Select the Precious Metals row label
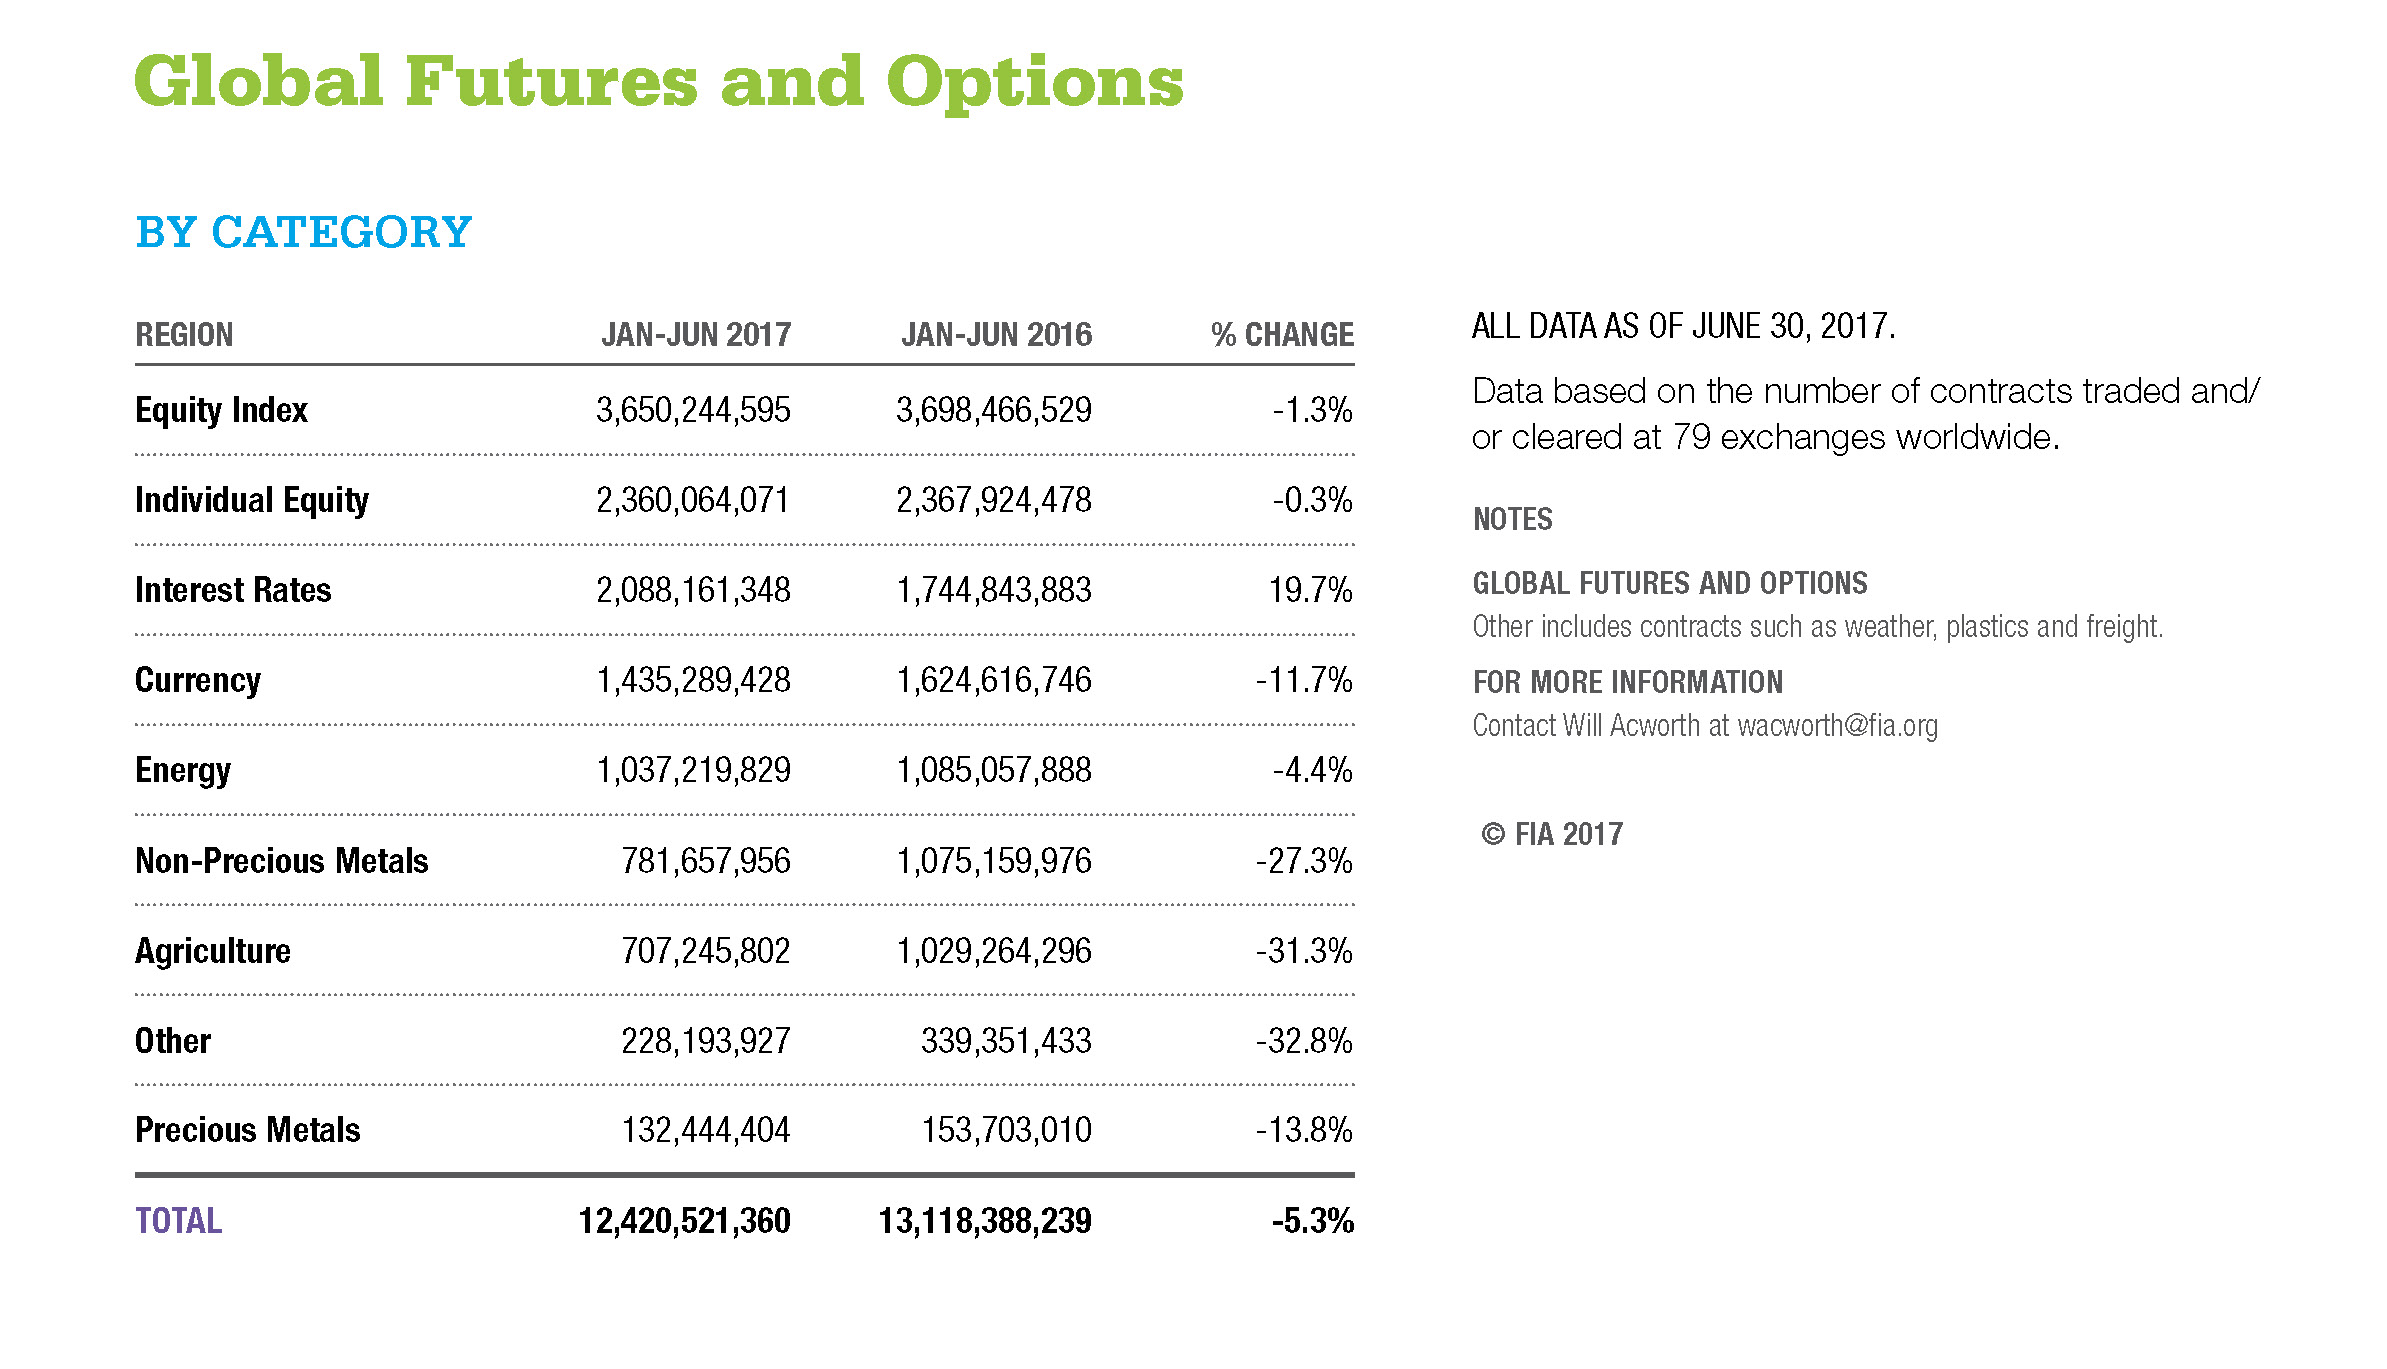The height and width of the screenshot is (1369, 2387). [x=247, y=1130]
